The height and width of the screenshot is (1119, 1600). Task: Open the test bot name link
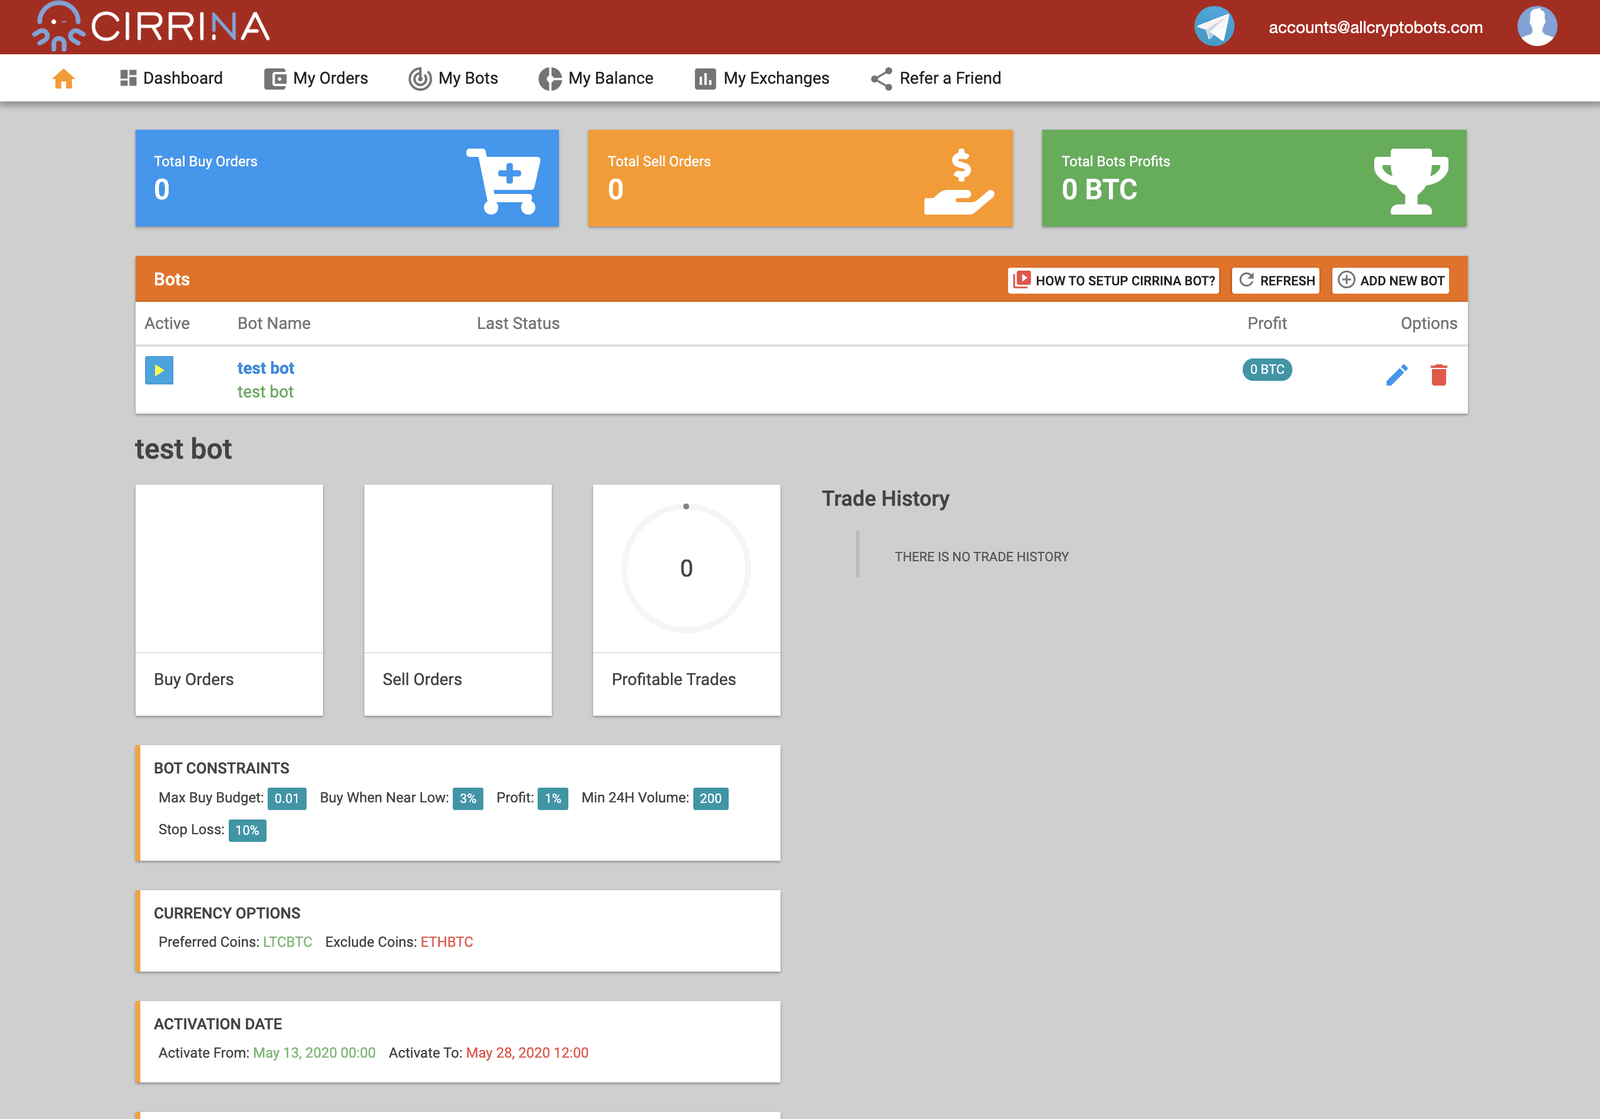click(266, 368)
